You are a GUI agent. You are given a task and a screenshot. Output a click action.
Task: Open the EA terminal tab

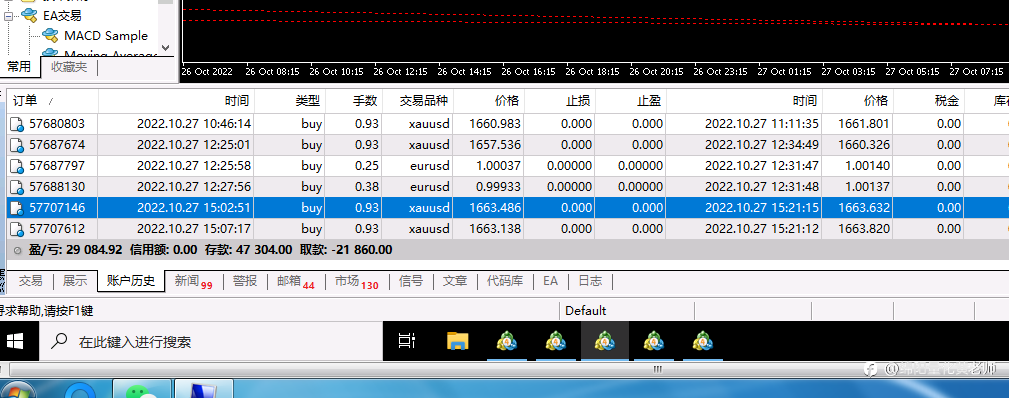[x=550, y=281]
